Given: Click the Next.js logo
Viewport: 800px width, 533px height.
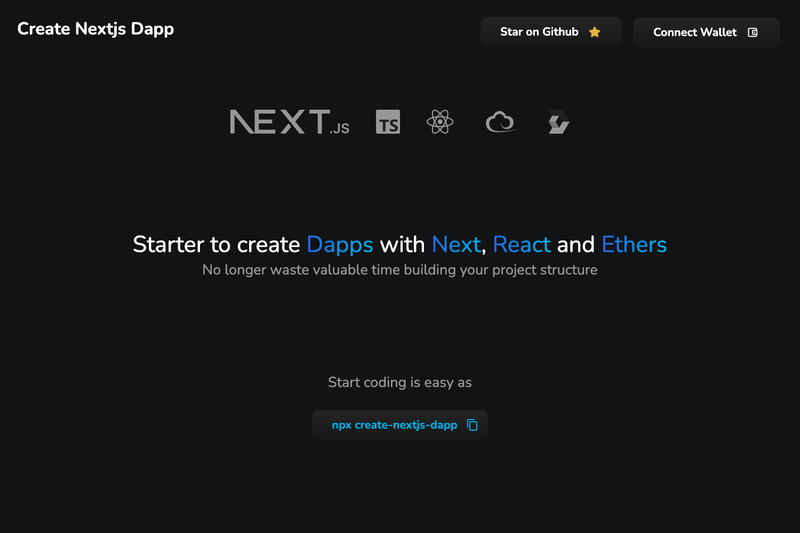Looking at the screenshot, I should point(289,122).
